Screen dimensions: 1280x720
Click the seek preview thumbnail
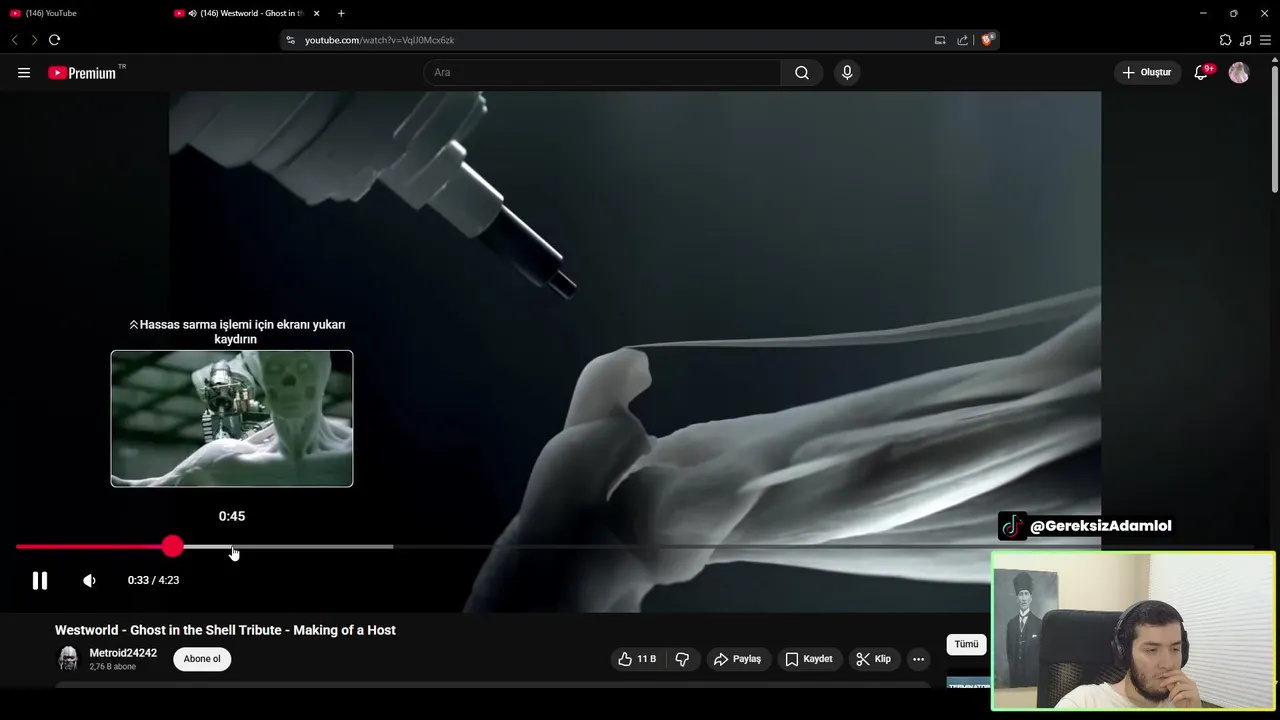pos(232,418)
